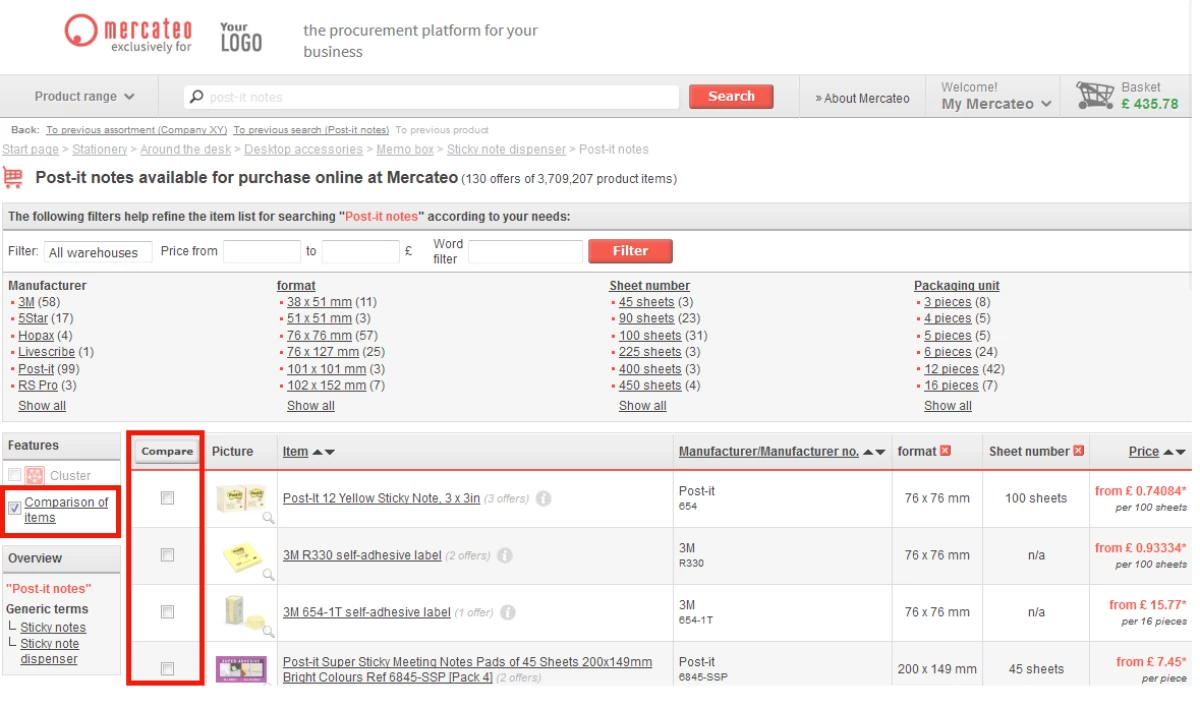Go to Stationery in the breadcrumb
Viewport: 1200px width, 709px height.
click(100, 150)
